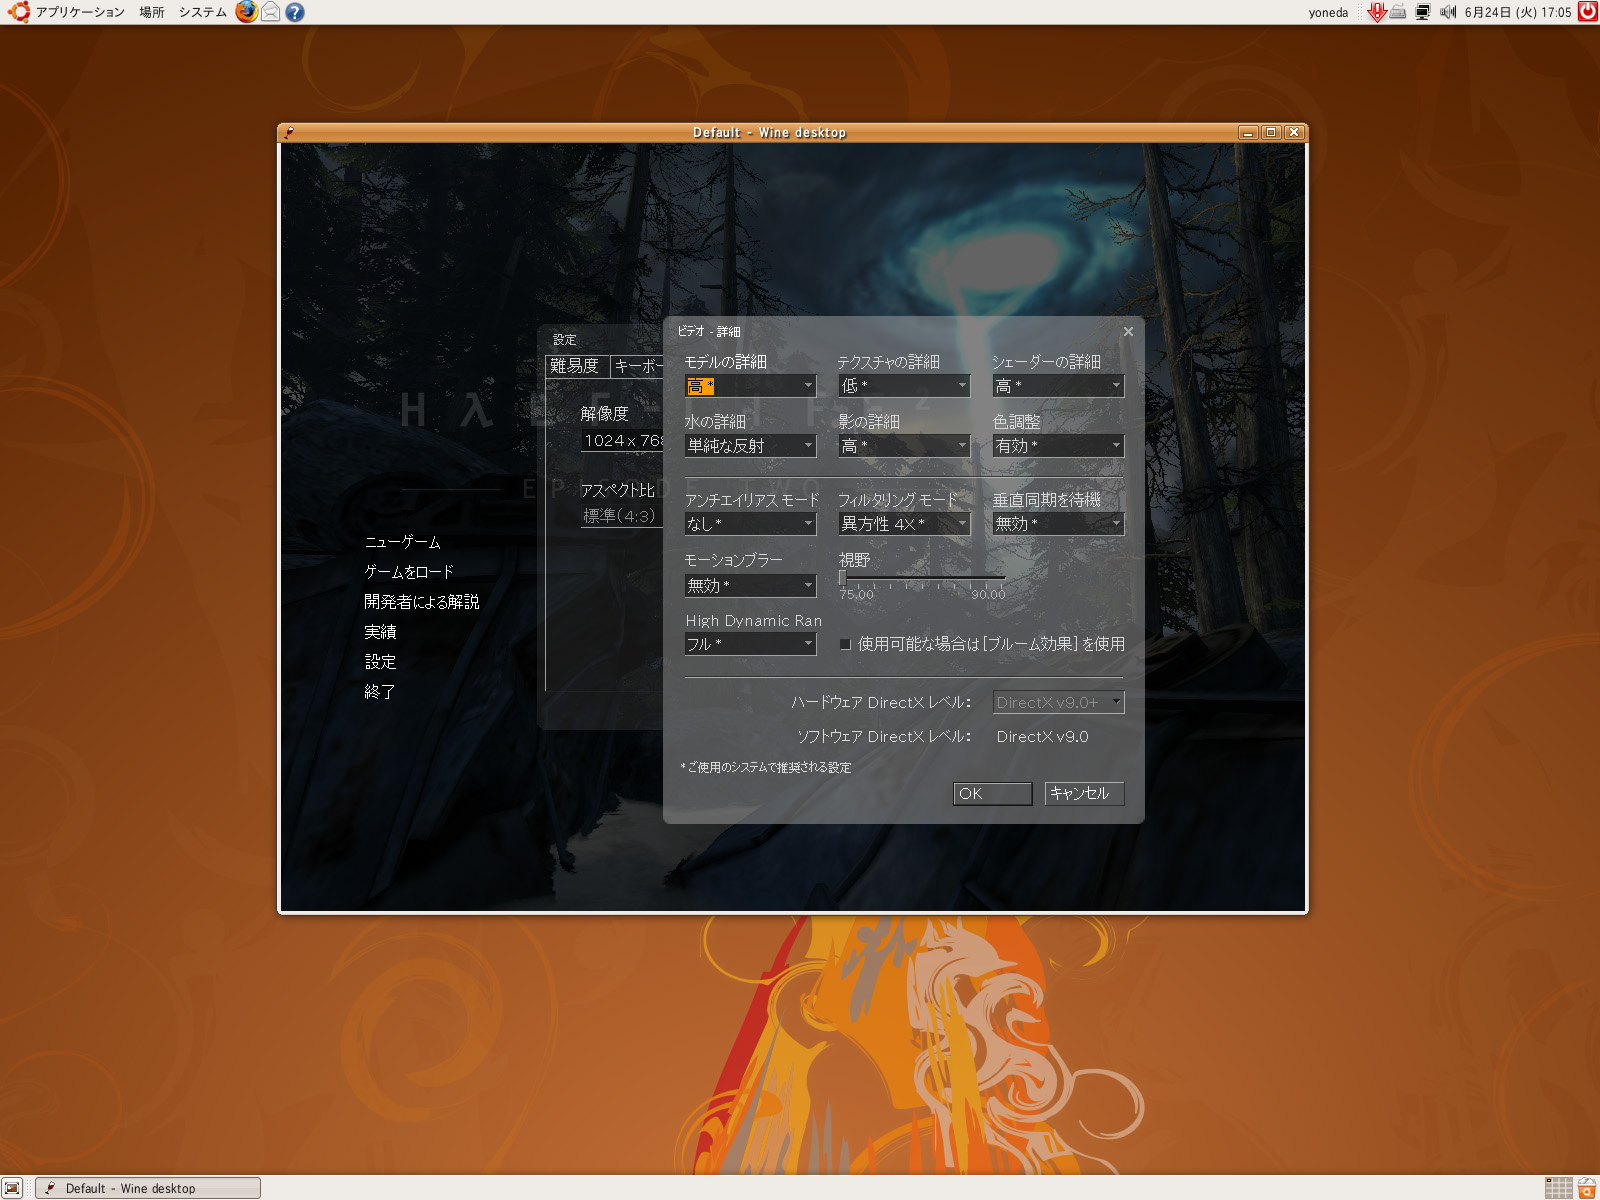Minimize the Default - Wine desktop window

pyautogui.click(x=1248, y=132)
